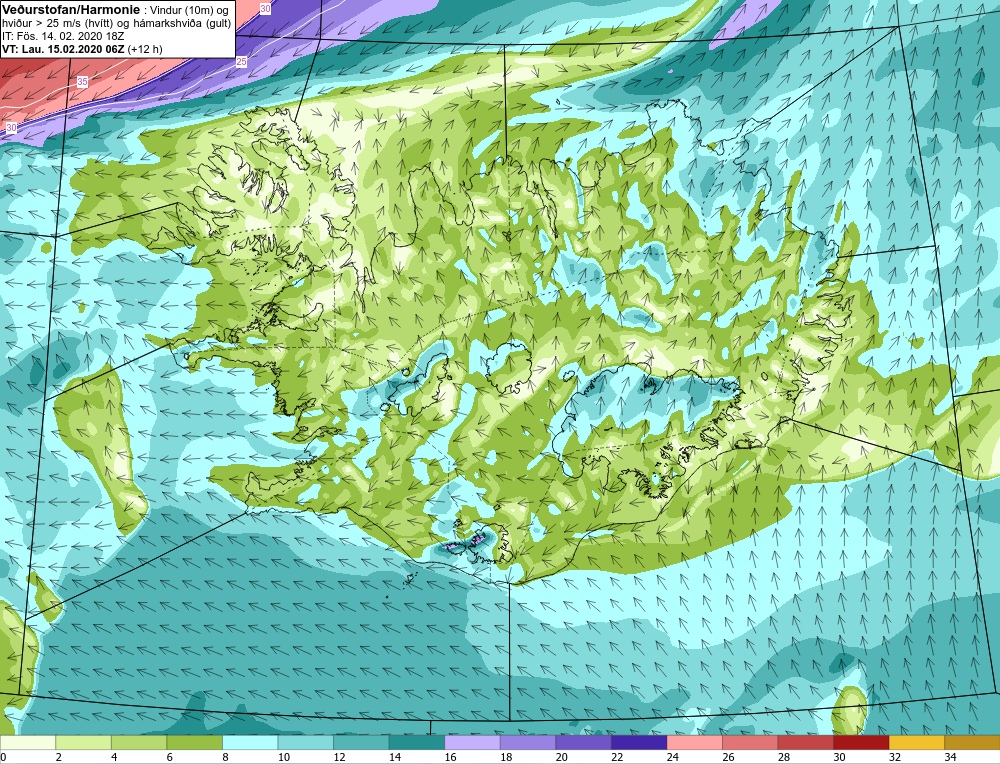Click the '28' tick label on the color scale
The width and height of the screenshot is (1000, 764).
point(783,757)
